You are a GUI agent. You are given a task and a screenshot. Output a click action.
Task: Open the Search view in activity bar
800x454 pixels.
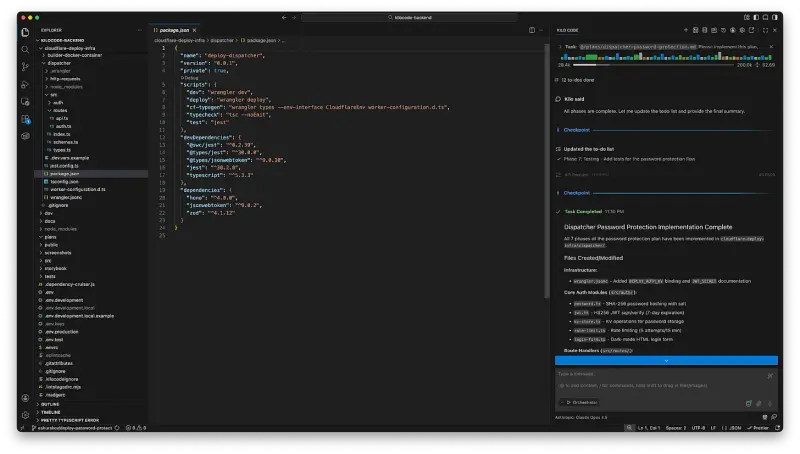coord(25,48)
